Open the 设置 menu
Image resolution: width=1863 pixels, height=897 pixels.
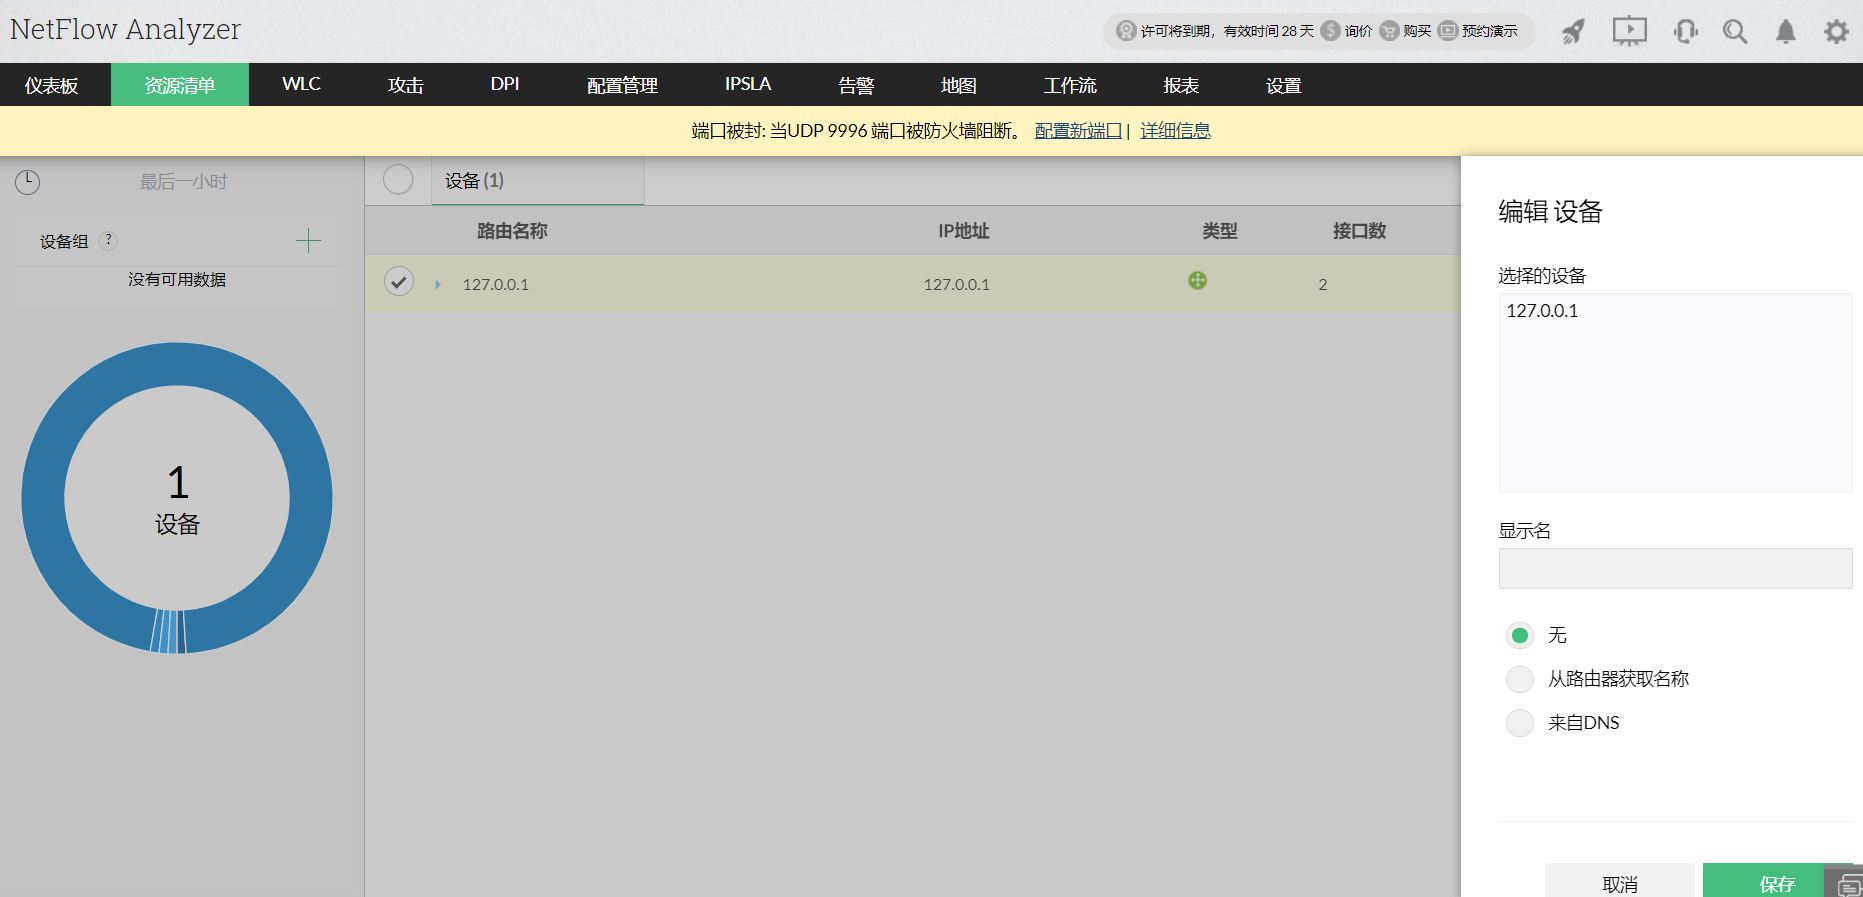[1284, 85]
